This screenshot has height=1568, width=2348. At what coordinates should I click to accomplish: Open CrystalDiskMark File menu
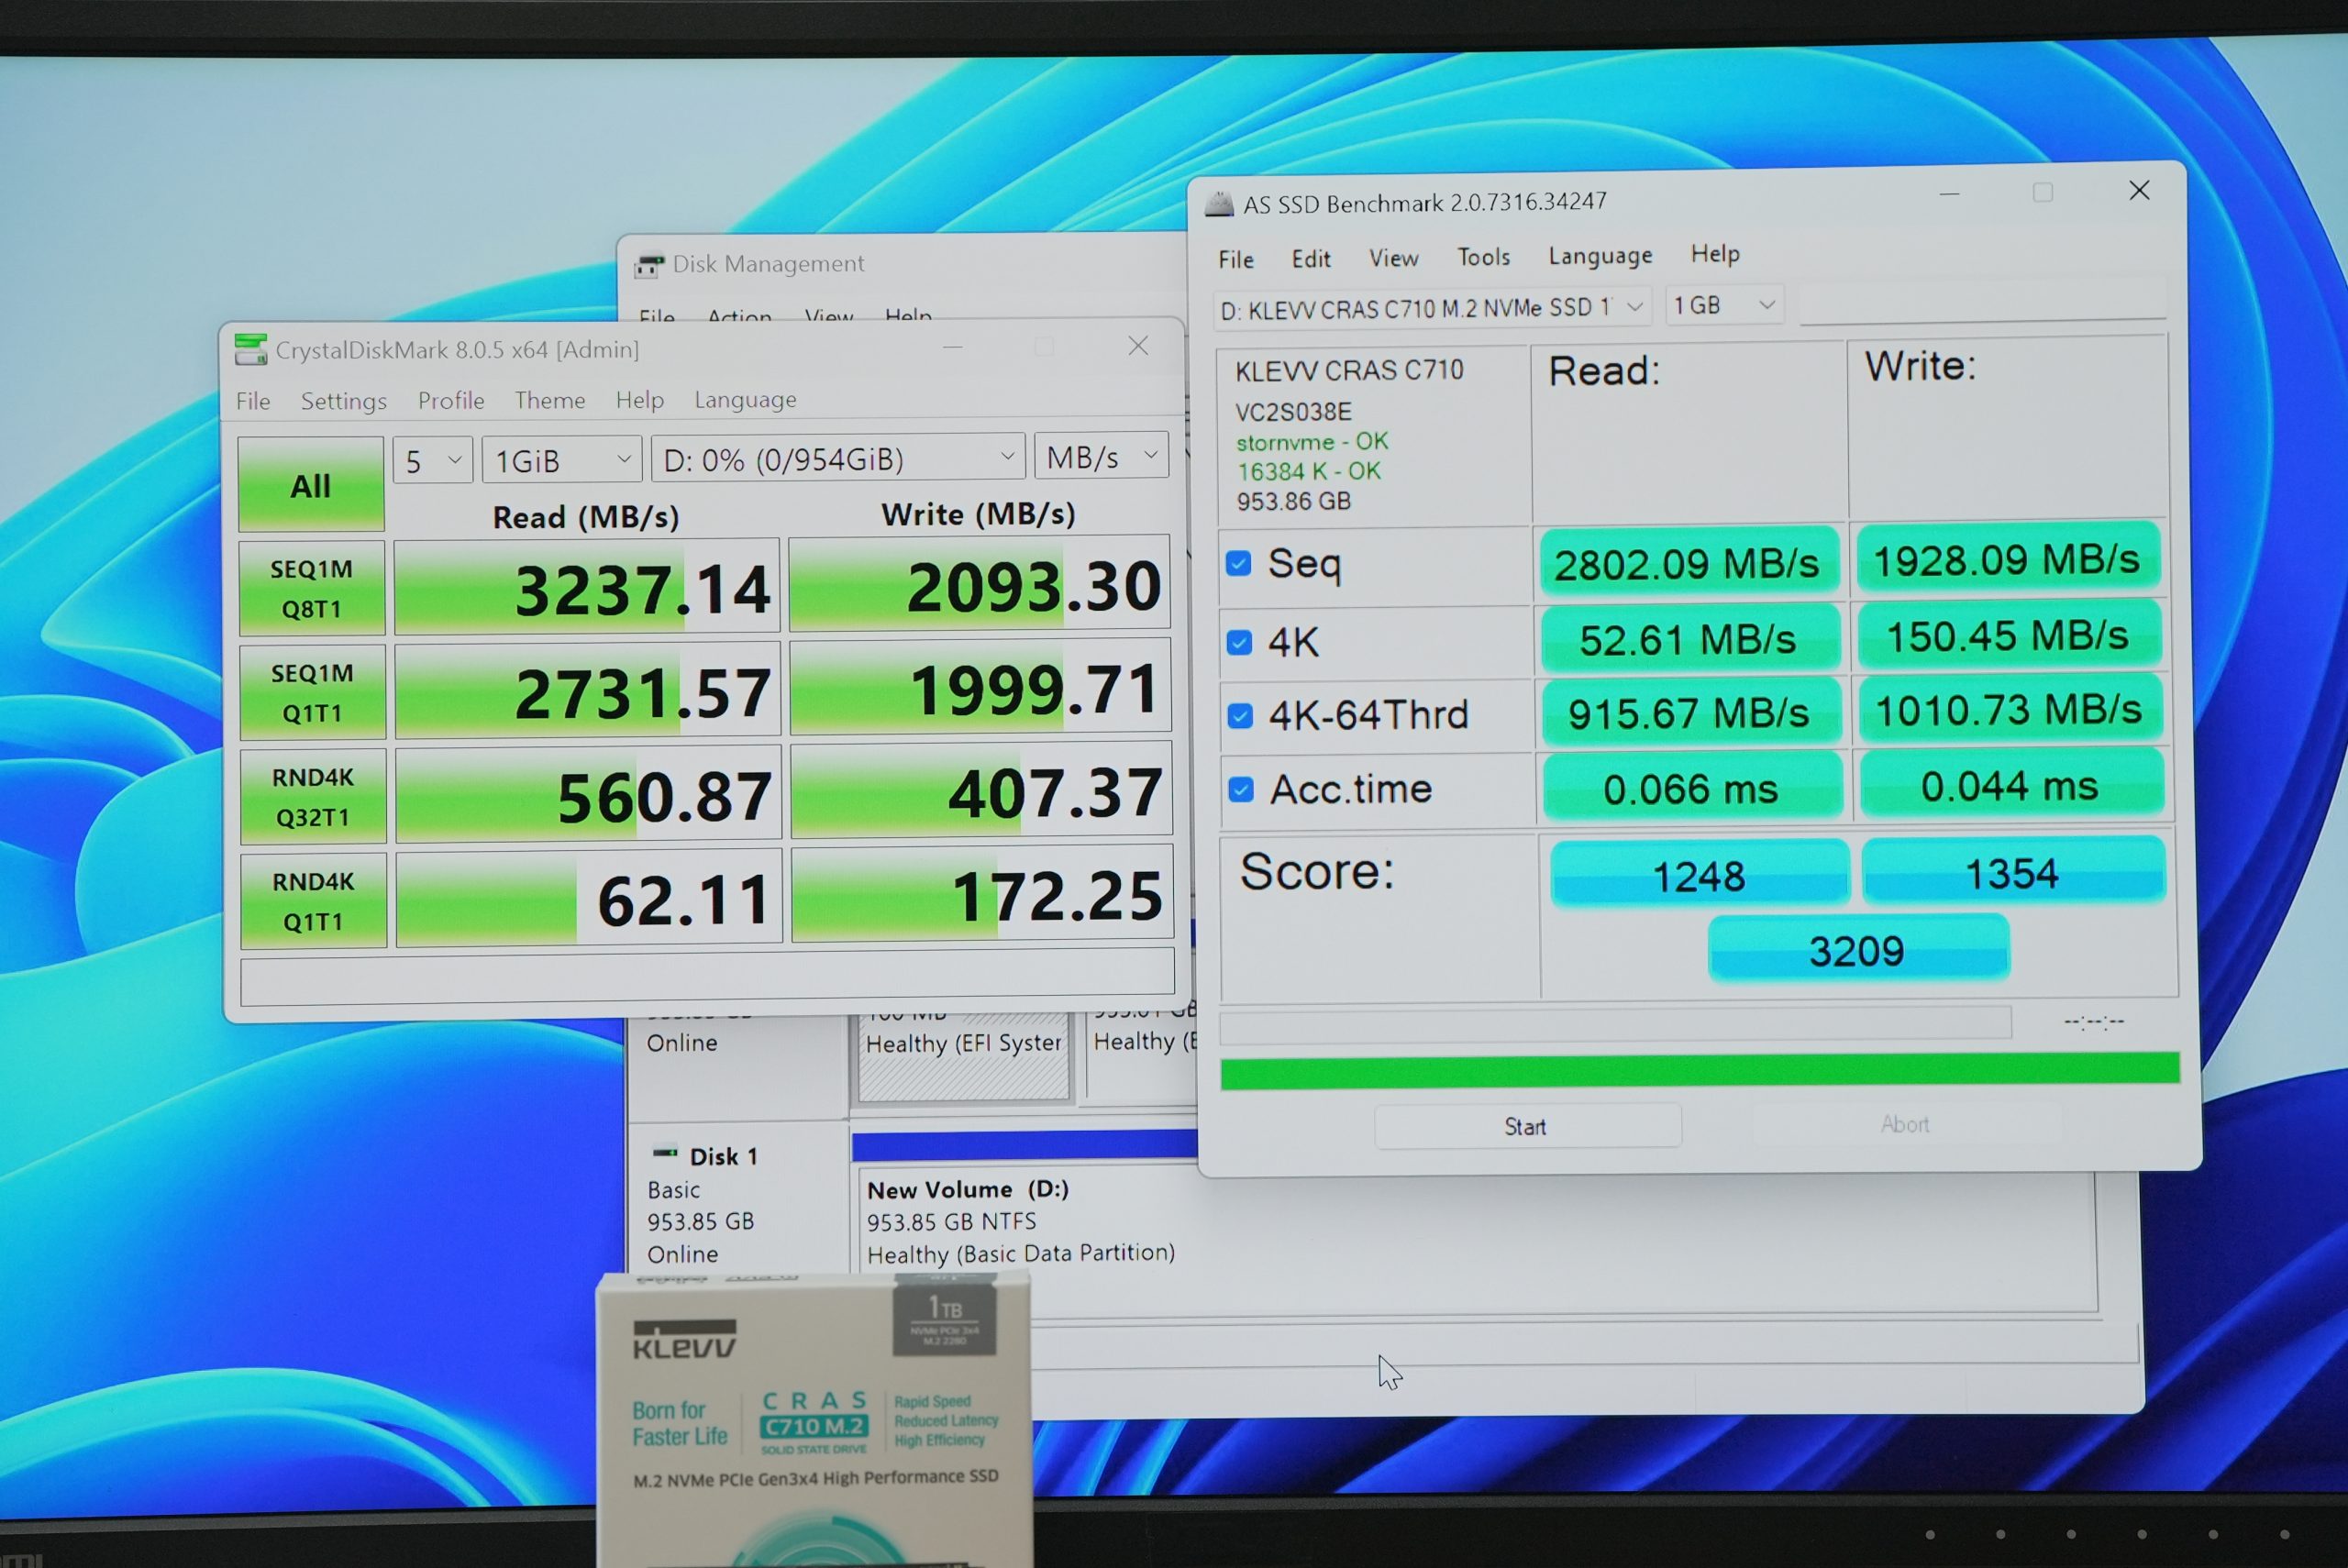coord(253,401)
